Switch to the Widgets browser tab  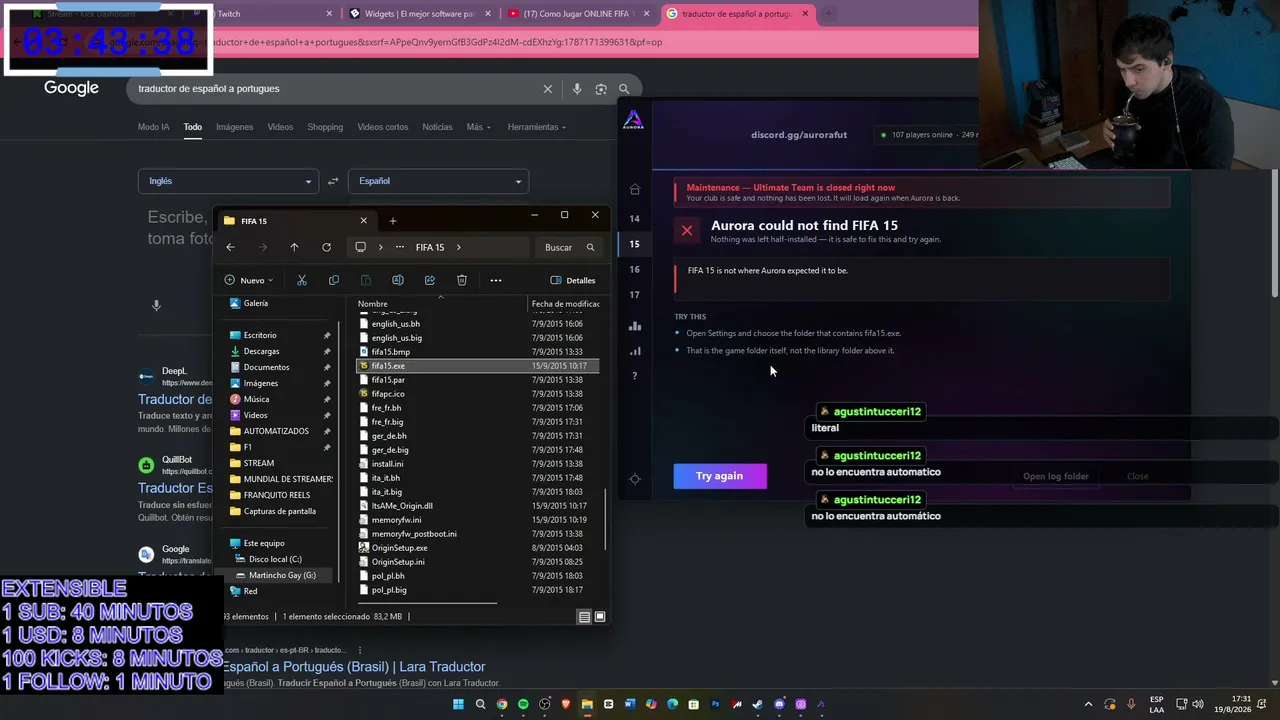(420, 14)
